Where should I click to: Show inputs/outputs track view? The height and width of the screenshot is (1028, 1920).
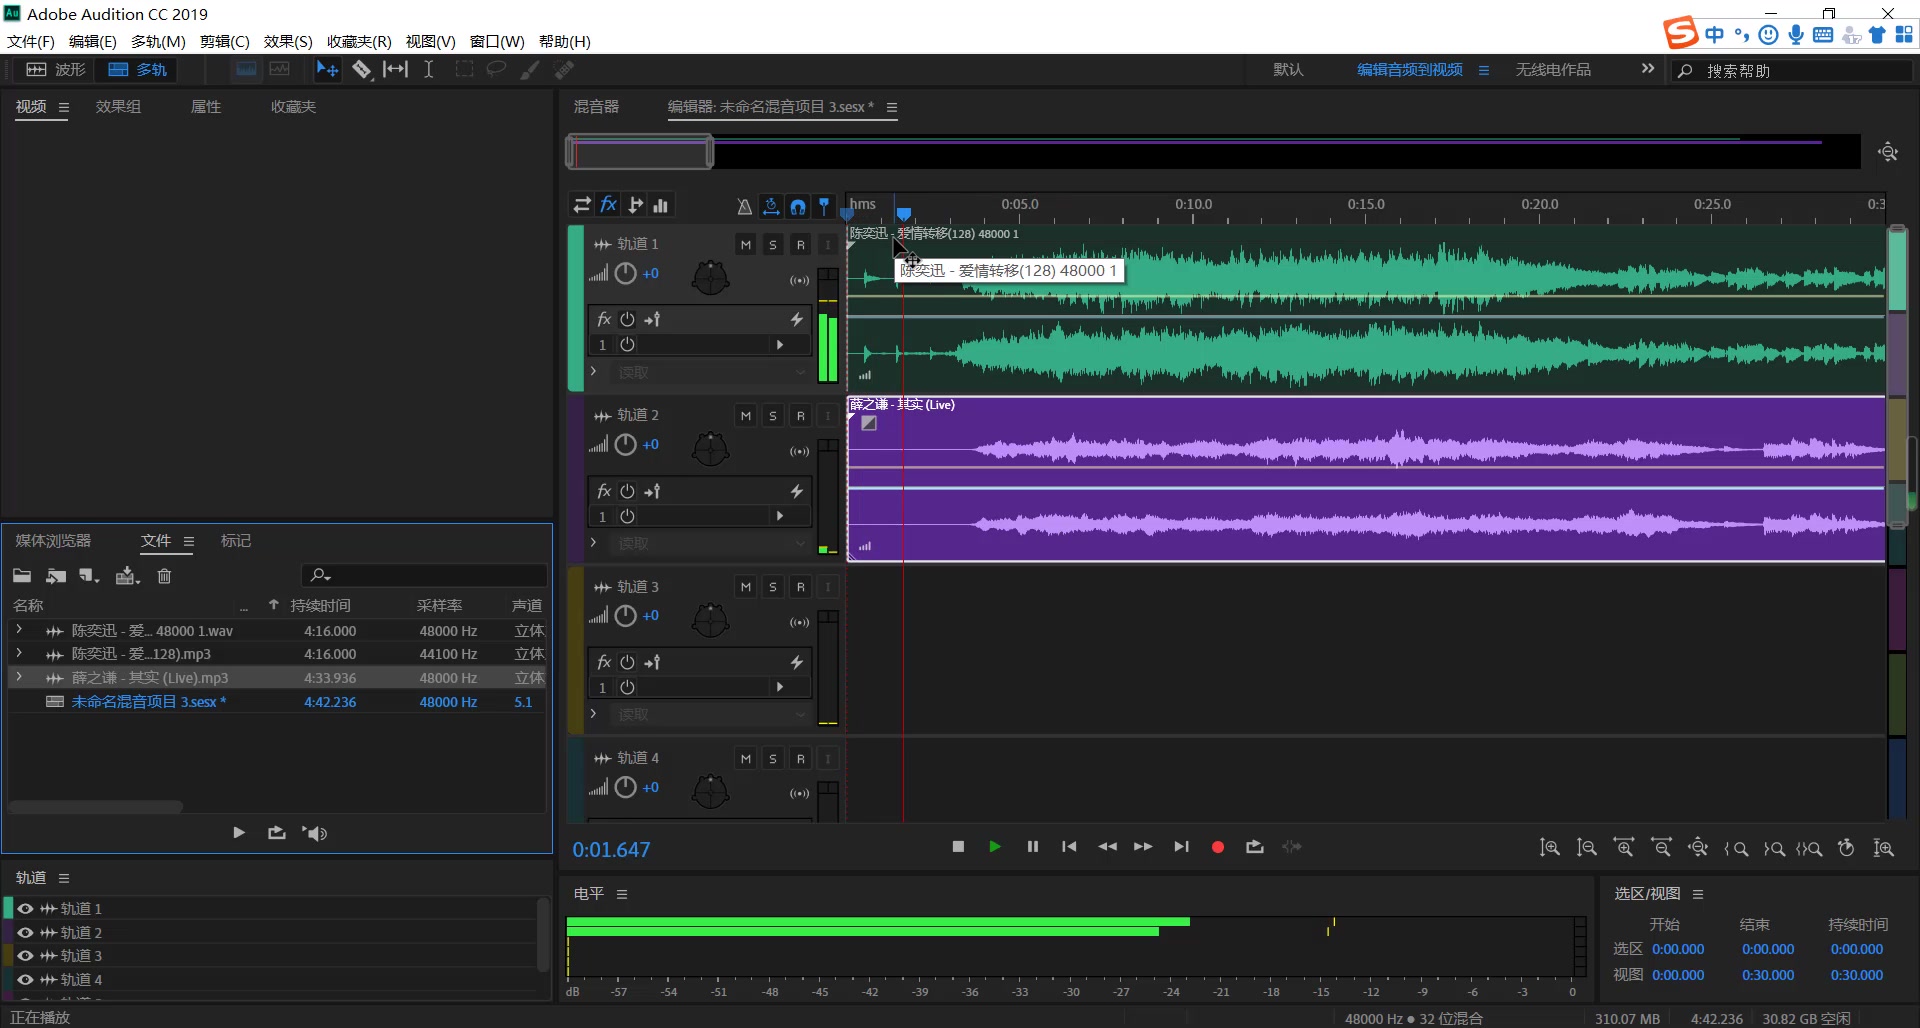pyautogui.click(x=582, y=205)
